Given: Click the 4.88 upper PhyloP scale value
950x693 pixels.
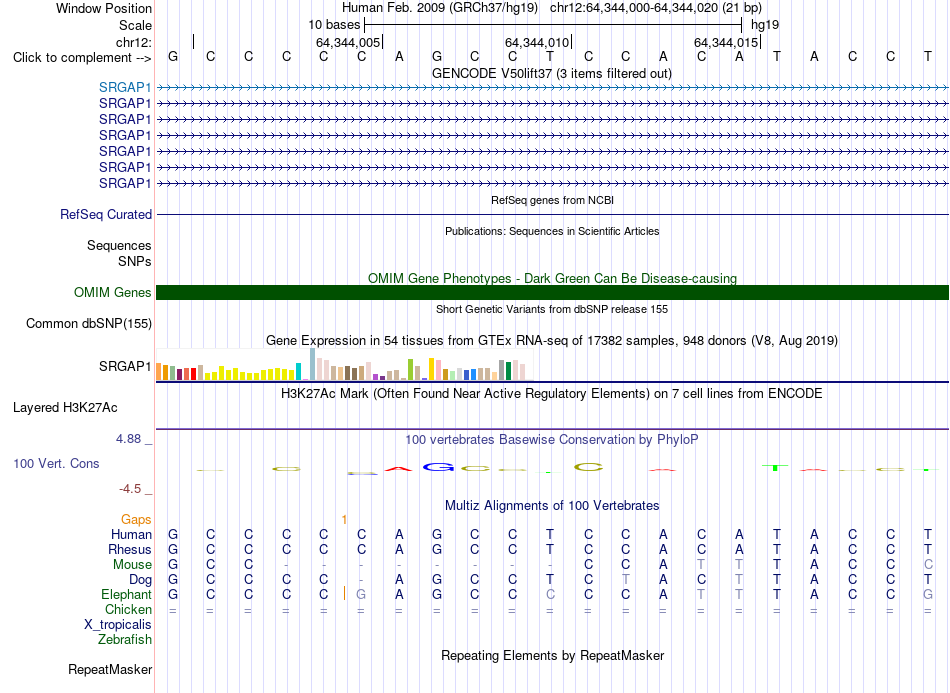Looking at the screenshot, I should click(128, 439).
